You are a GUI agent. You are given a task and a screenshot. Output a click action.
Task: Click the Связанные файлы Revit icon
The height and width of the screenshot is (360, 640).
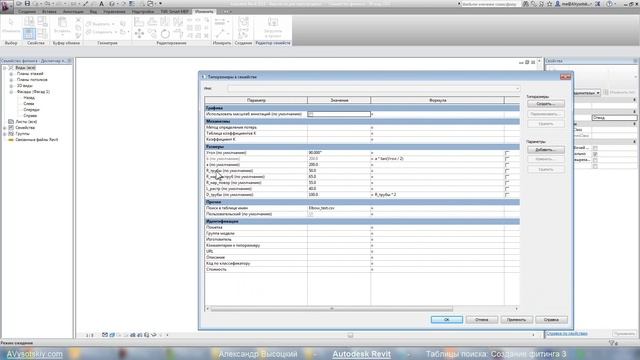pos(11,140)
